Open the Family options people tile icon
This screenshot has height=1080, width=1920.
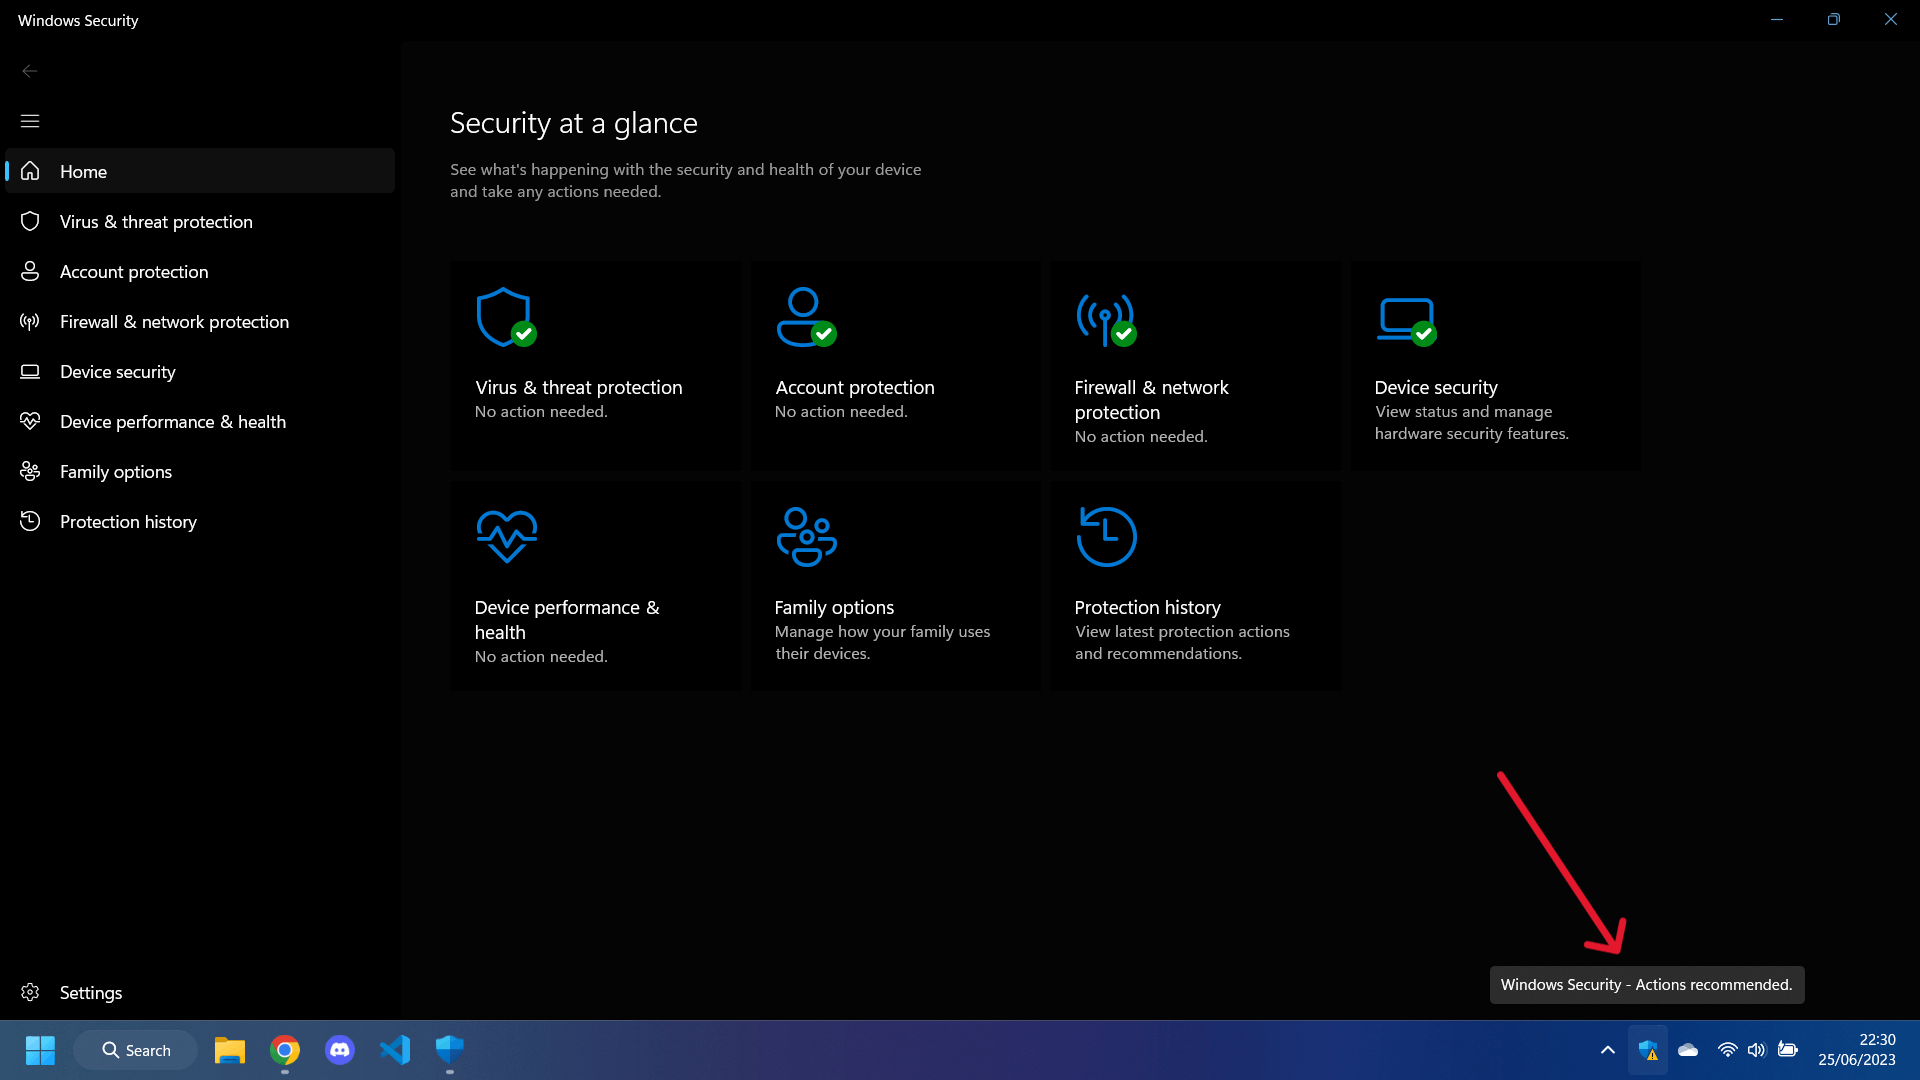coord(806,537)
